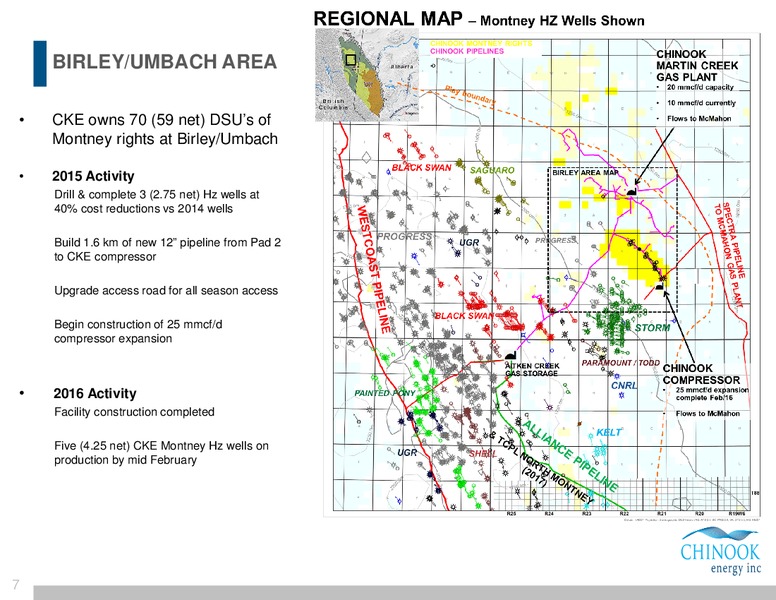Click "Drill & complete 3 (2.75 net)" line

157,201
